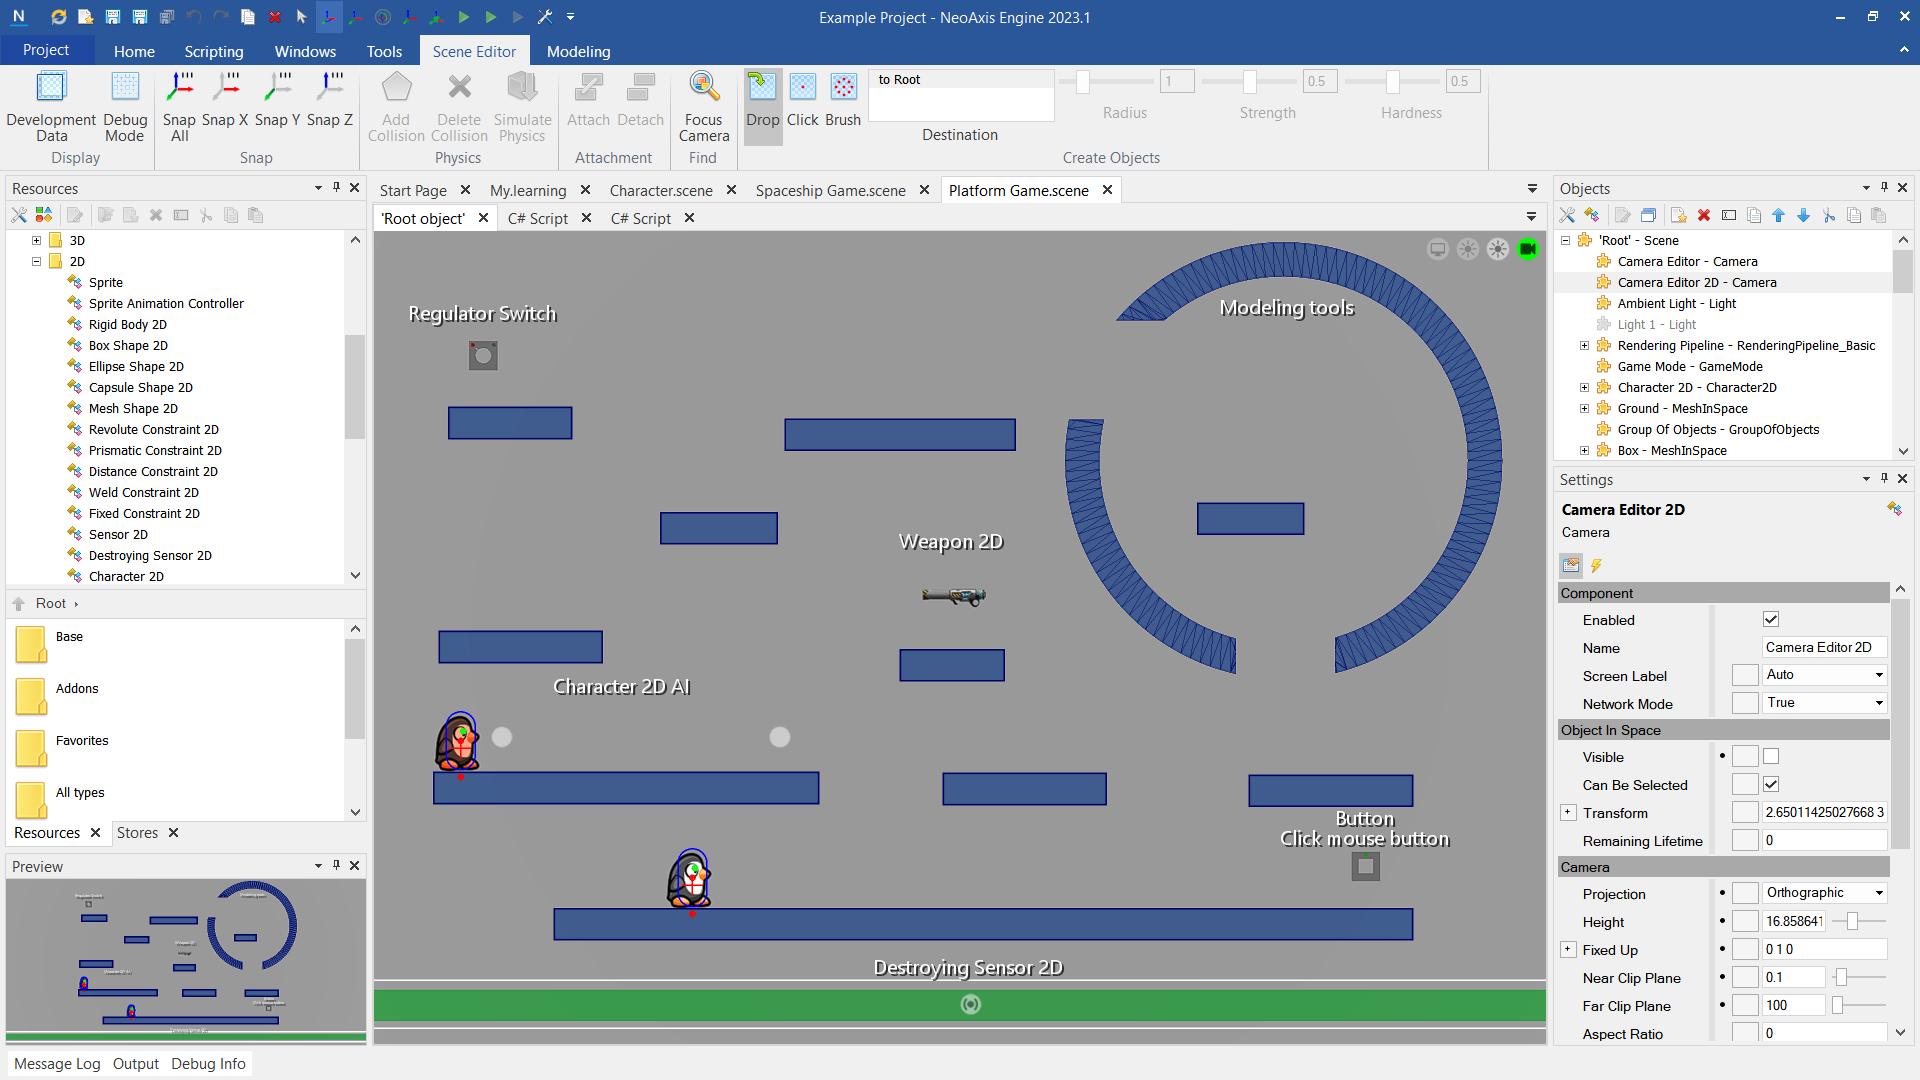Image resolution: width=1920 pixels, height=1080 pixels.
Task: Select Click create mode
Action: click(x=803, y=100)
